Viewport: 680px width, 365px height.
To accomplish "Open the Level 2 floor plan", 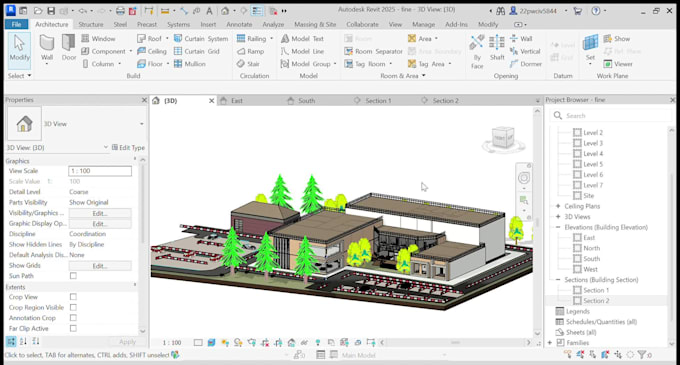I will click(x=593, y=133).
